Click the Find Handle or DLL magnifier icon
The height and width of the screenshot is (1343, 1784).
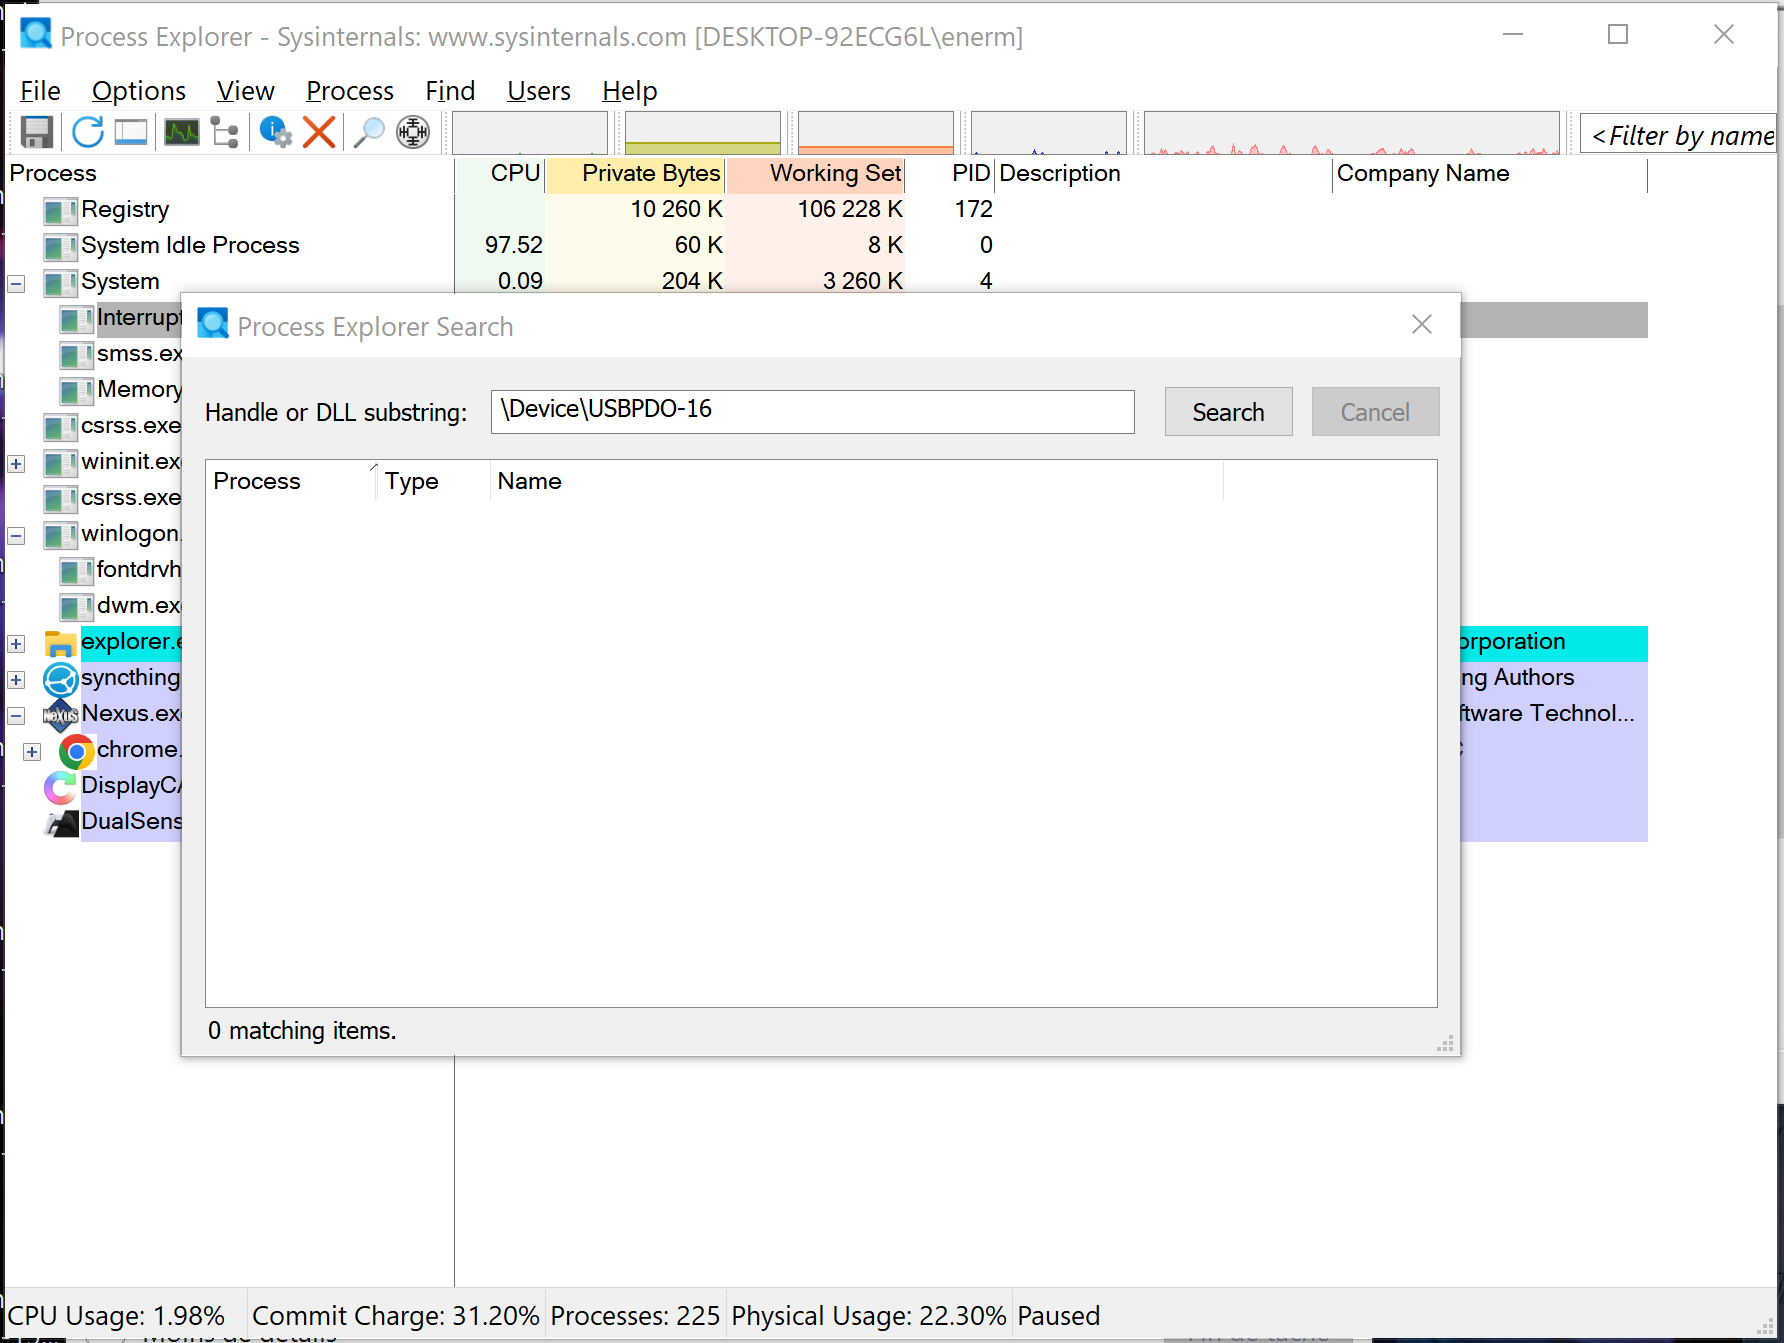(x=369, y=132)
